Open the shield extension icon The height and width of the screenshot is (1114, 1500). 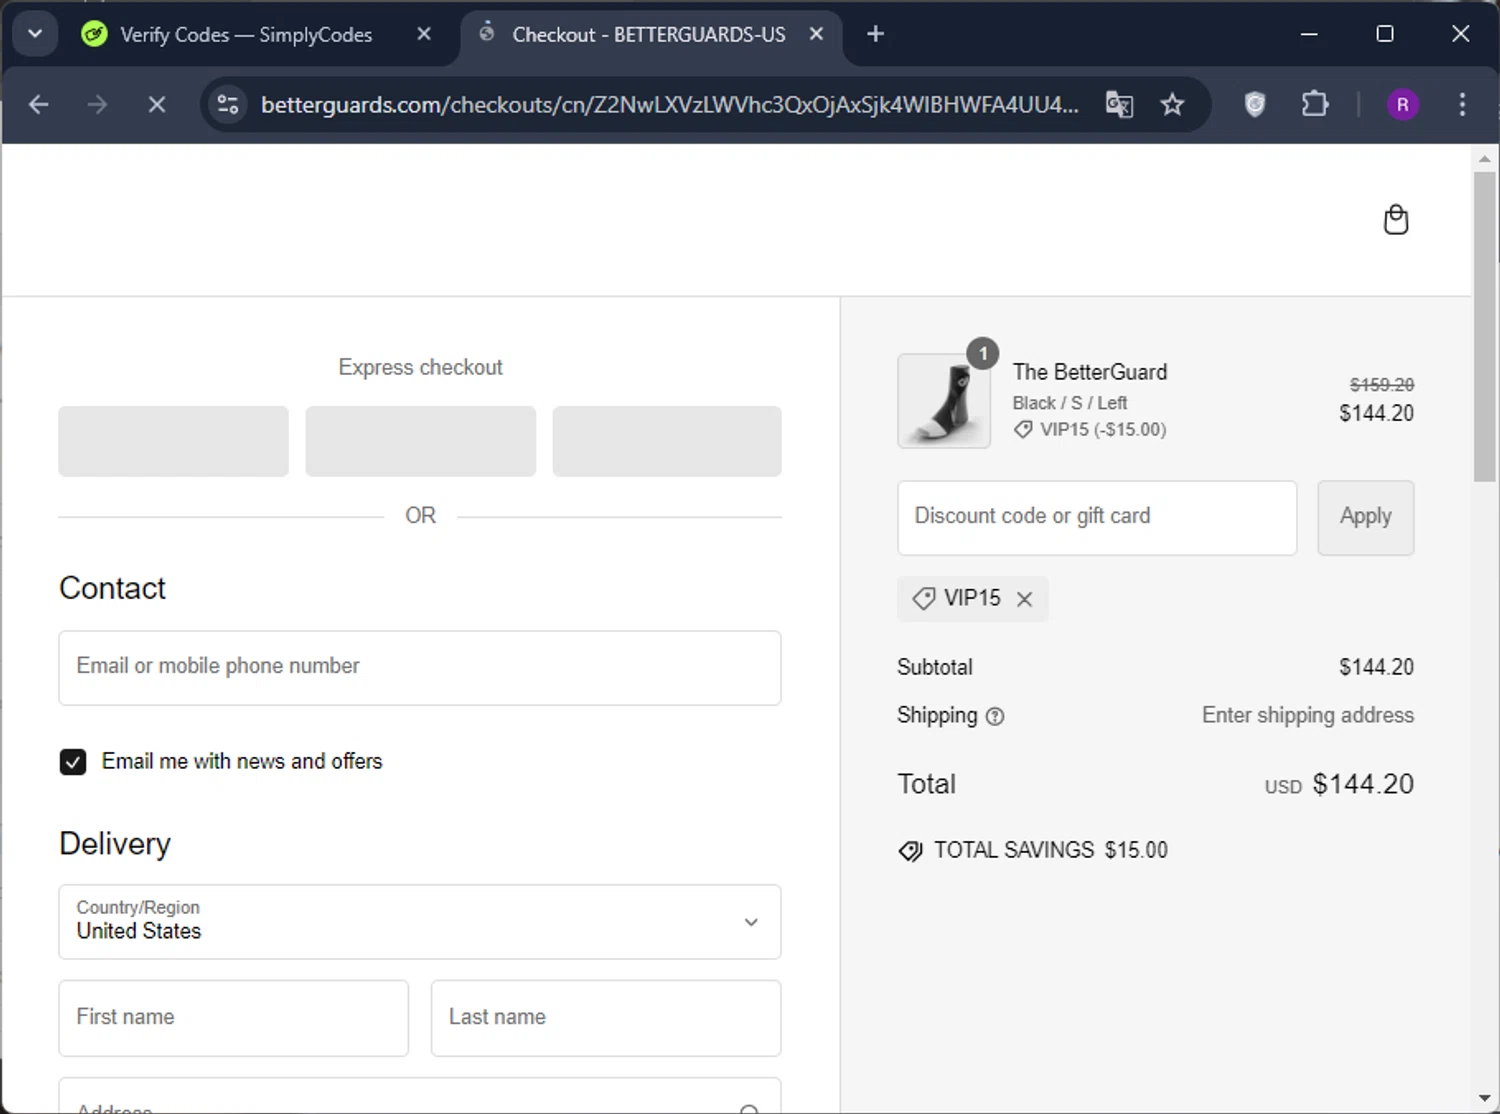[1255, 104]
